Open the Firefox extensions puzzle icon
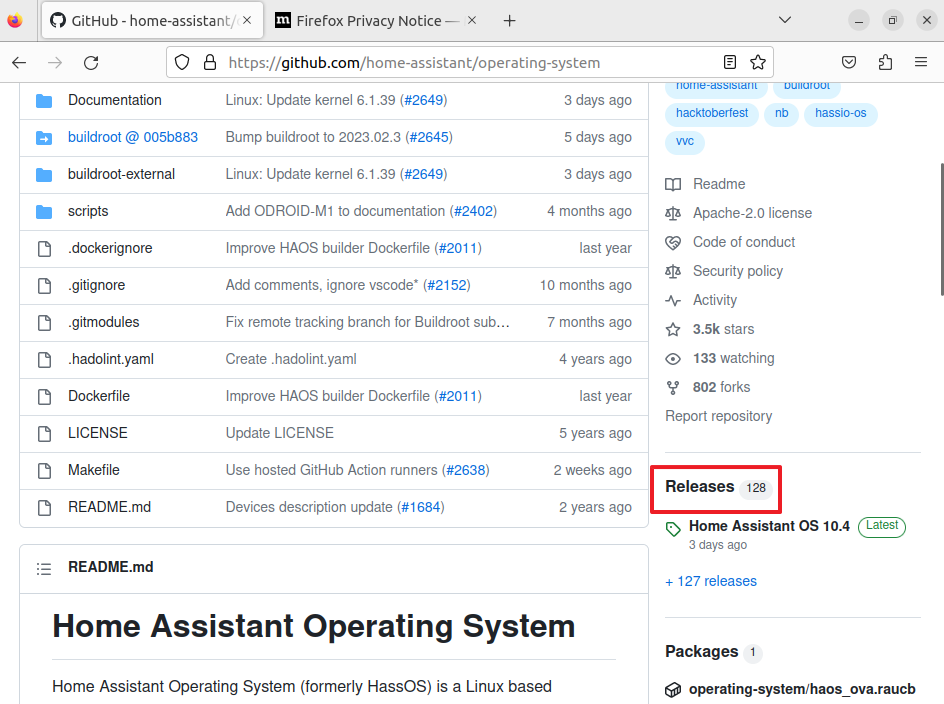This screenshot has height=704, width=944. [885, 62]
